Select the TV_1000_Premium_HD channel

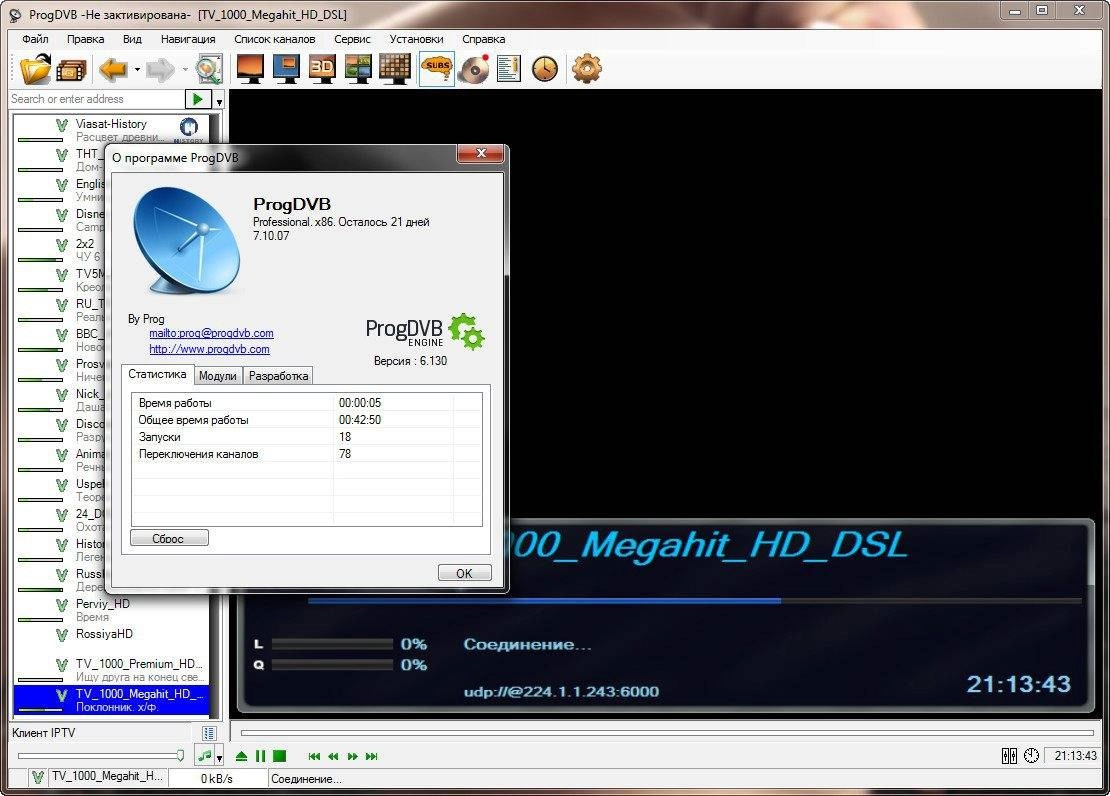click(x=111, y=670)
